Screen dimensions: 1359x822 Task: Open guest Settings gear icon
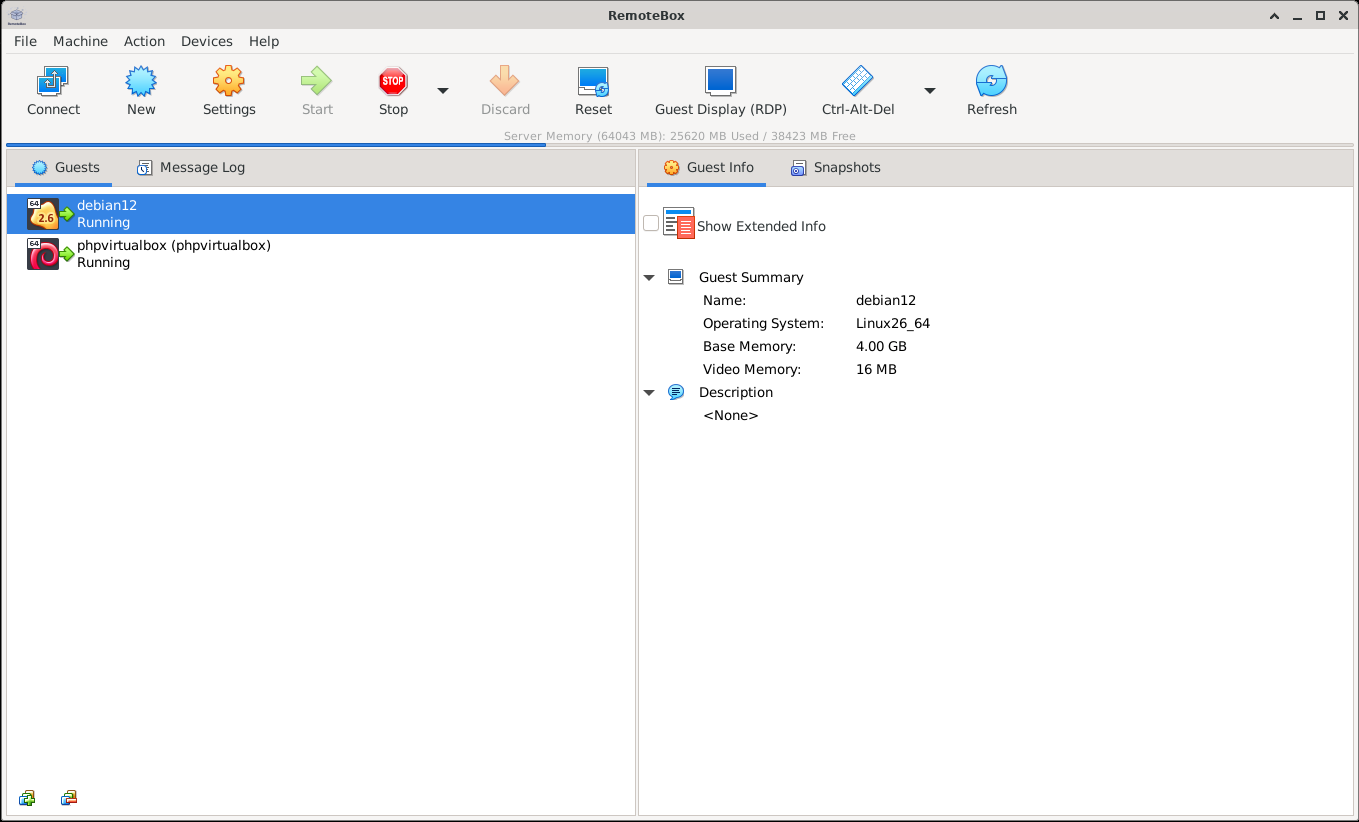[229, 81]
